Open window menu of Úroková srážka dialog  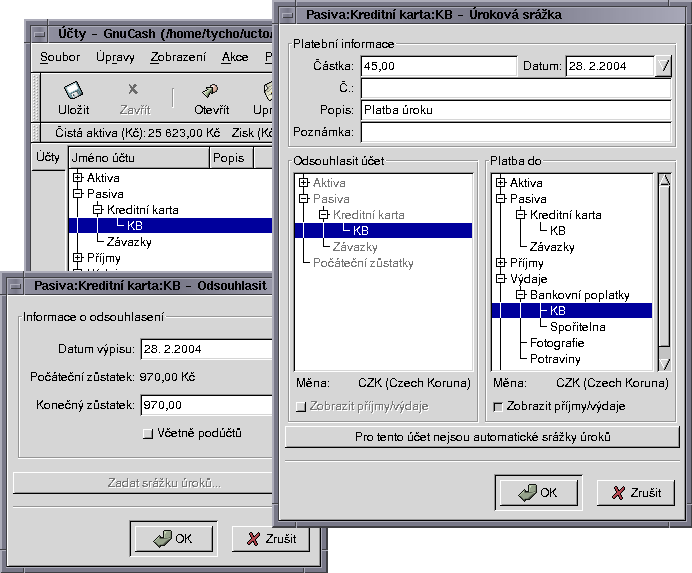(288, 15)
